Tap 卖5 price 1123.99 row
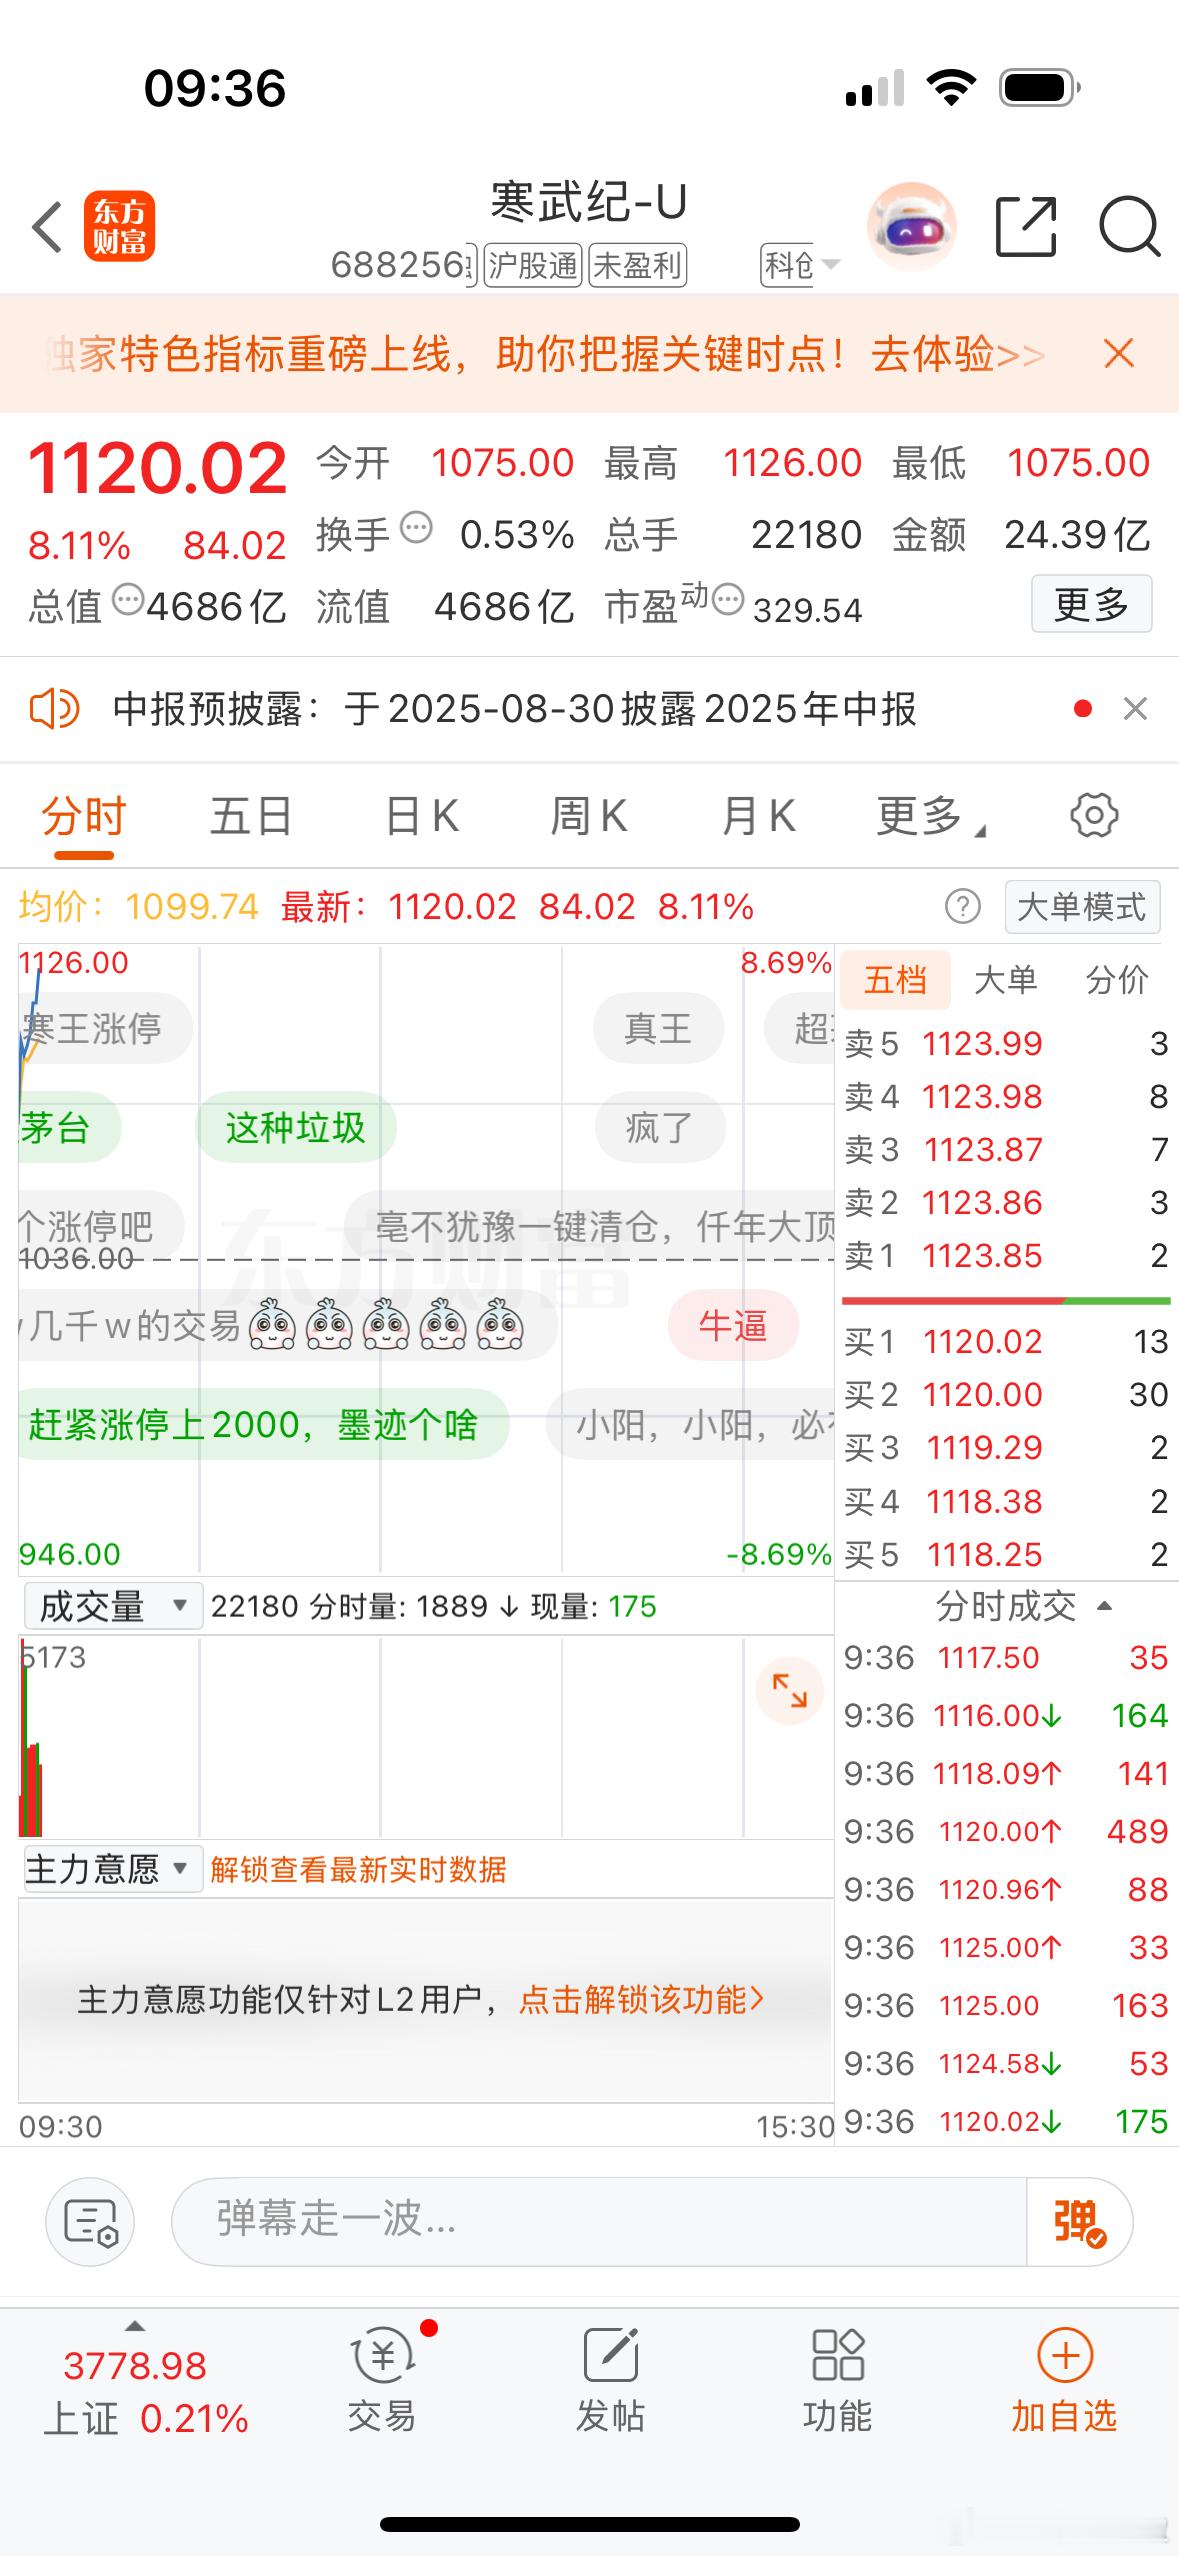Image resolution: width=1179 pixels, height=2556 pixels. [x=1006, y=1043]
